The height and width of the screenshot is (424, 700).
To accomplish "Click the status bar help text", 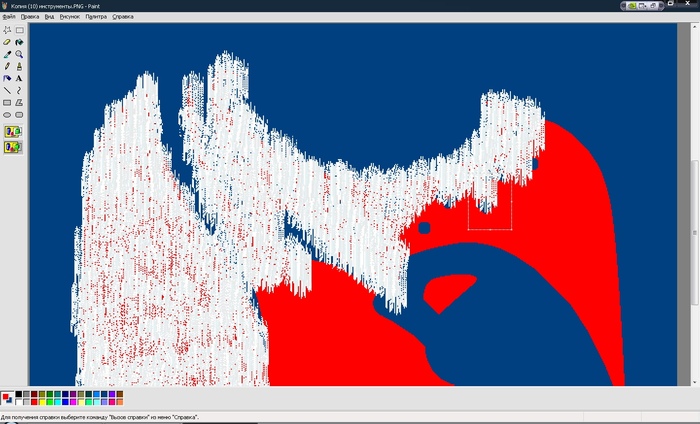I will pos(100,417).
